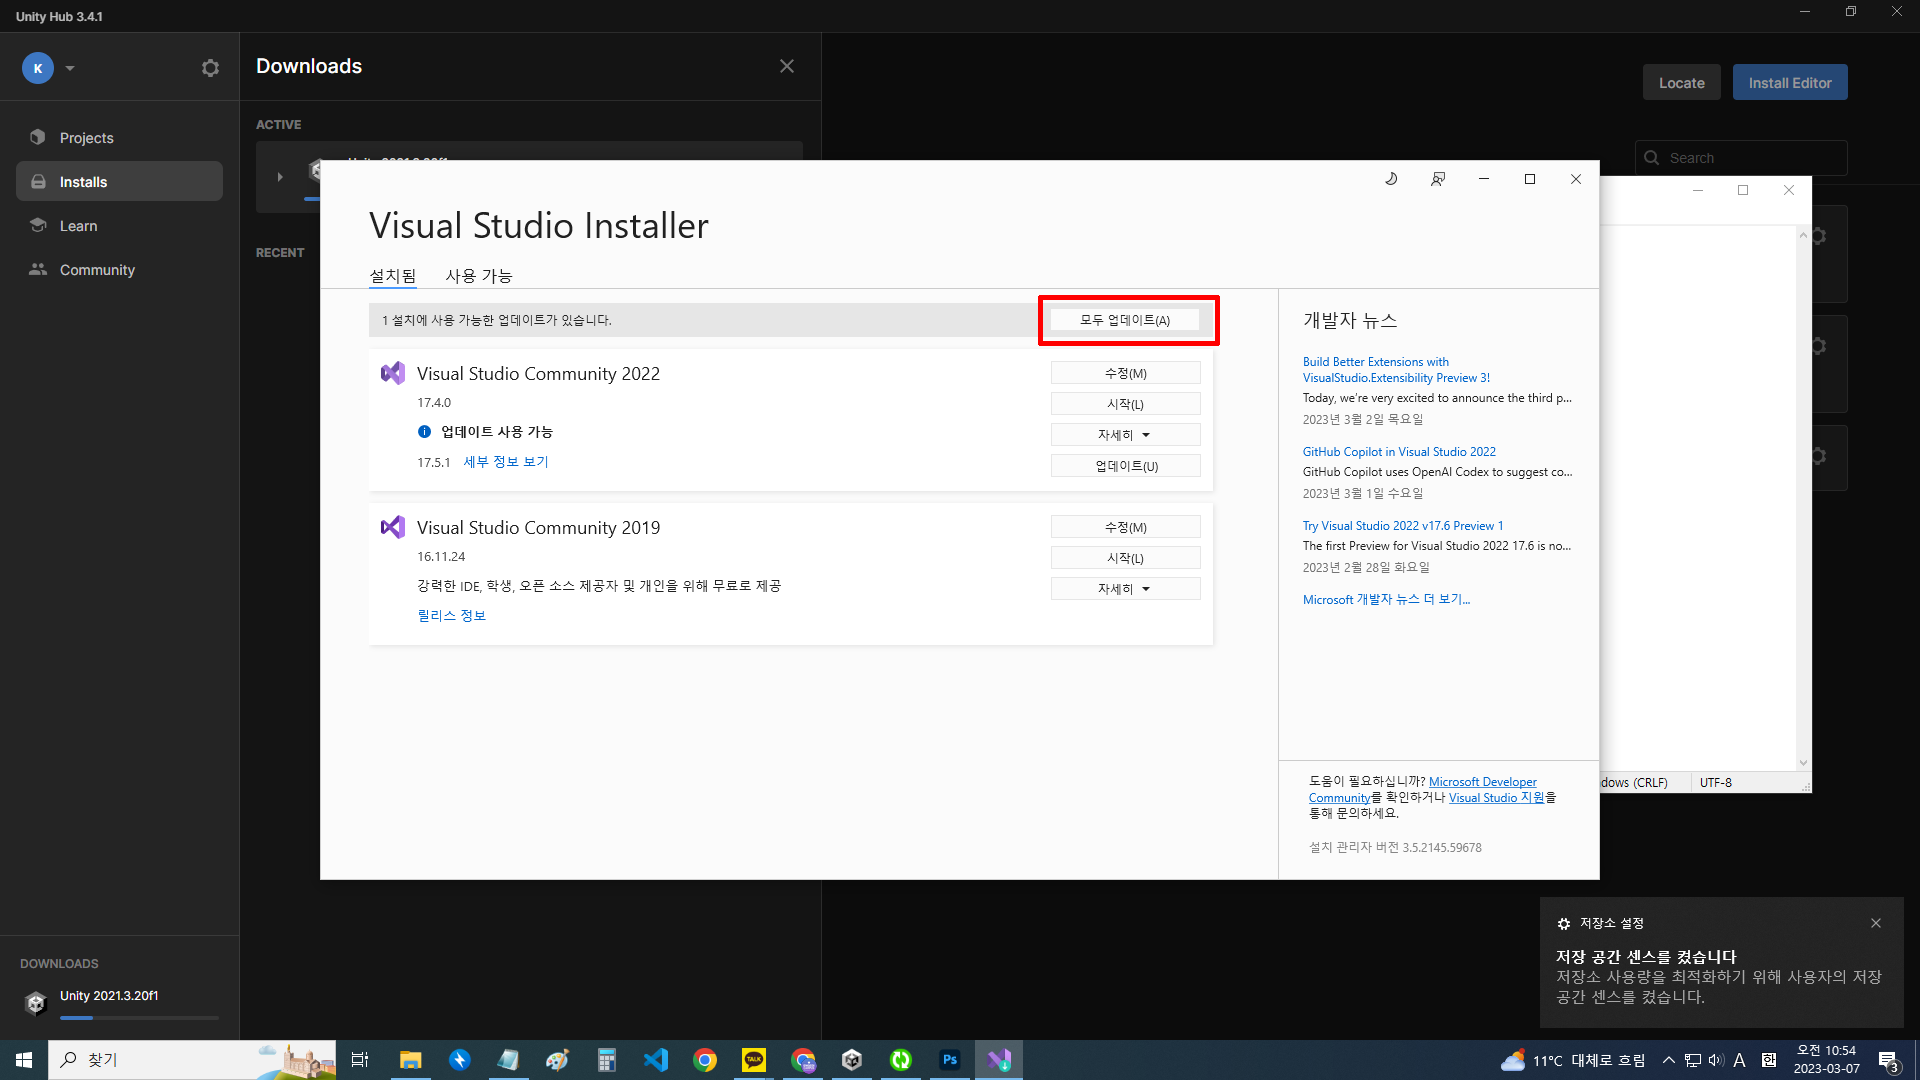Click 수정(M) for Visual Studio Community 2019

pos(1125,527)
